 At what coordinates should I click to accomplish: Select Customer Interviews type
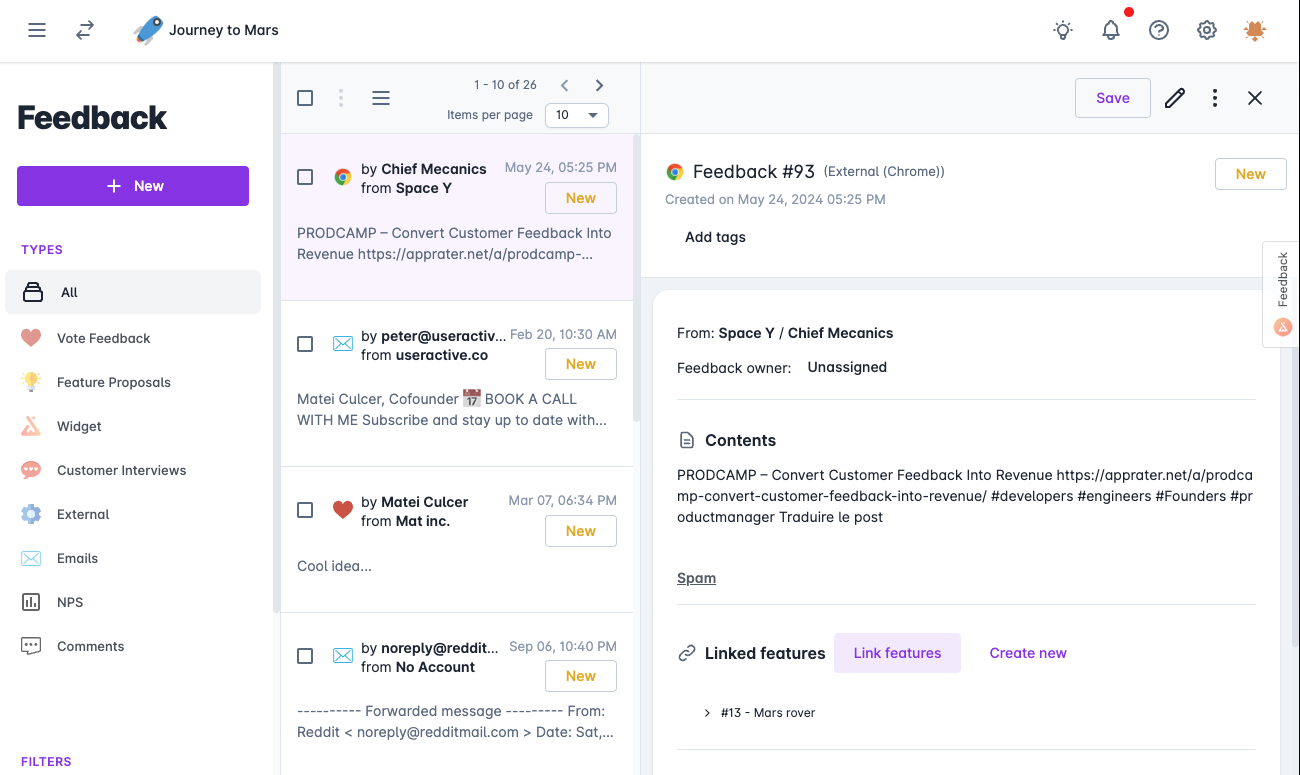[x=121, y=470]
